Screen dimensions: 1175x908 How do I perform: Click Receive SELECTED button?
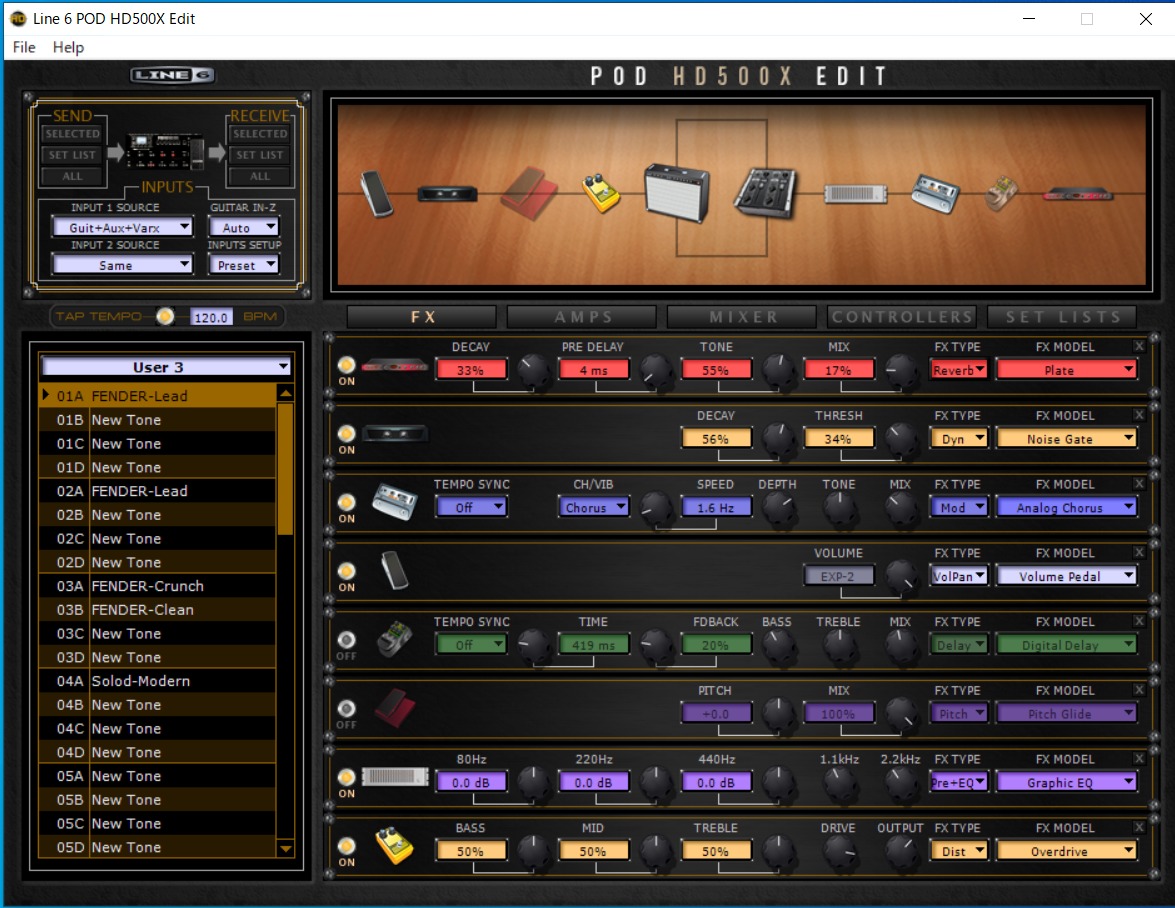click(259, 133)
